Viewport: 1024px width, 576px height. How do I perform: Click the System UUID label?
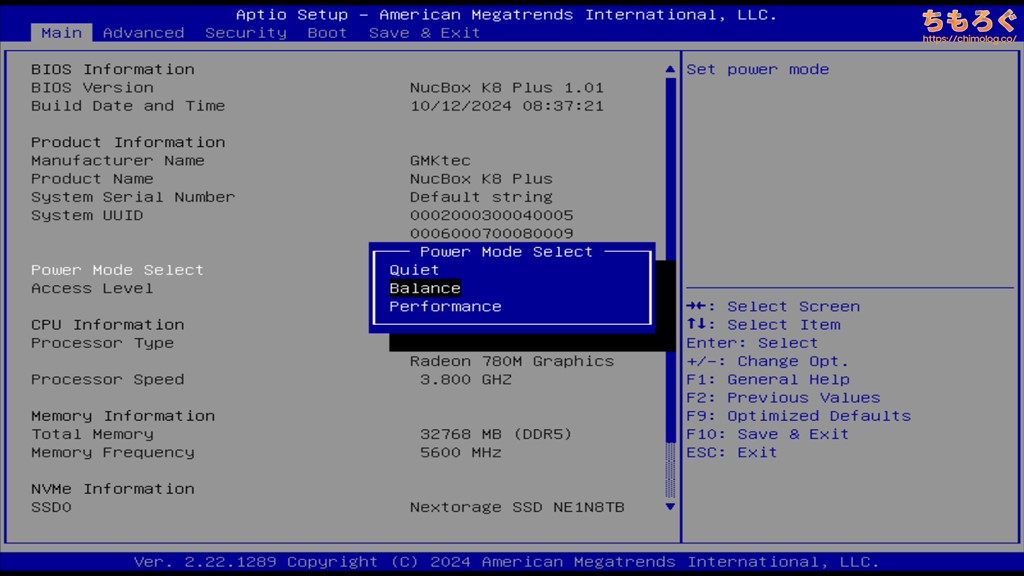(87, 216)
